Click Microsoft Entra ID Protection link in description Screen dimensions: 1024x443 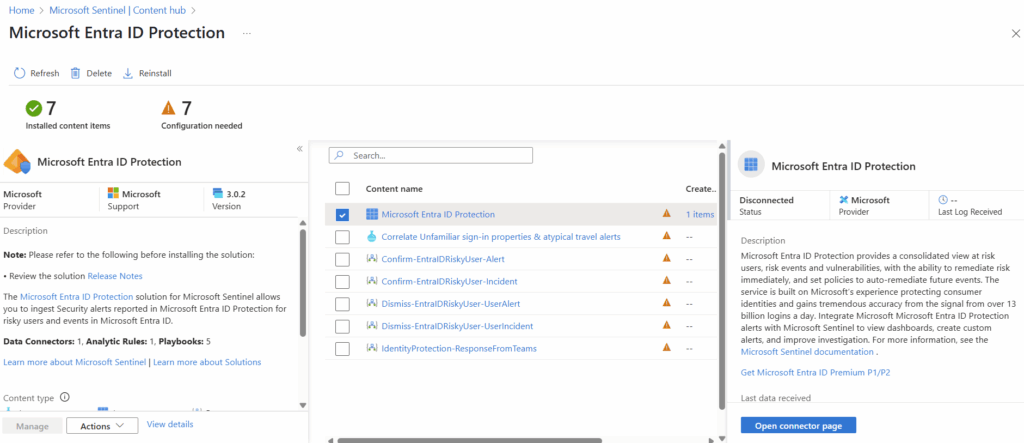76,297
